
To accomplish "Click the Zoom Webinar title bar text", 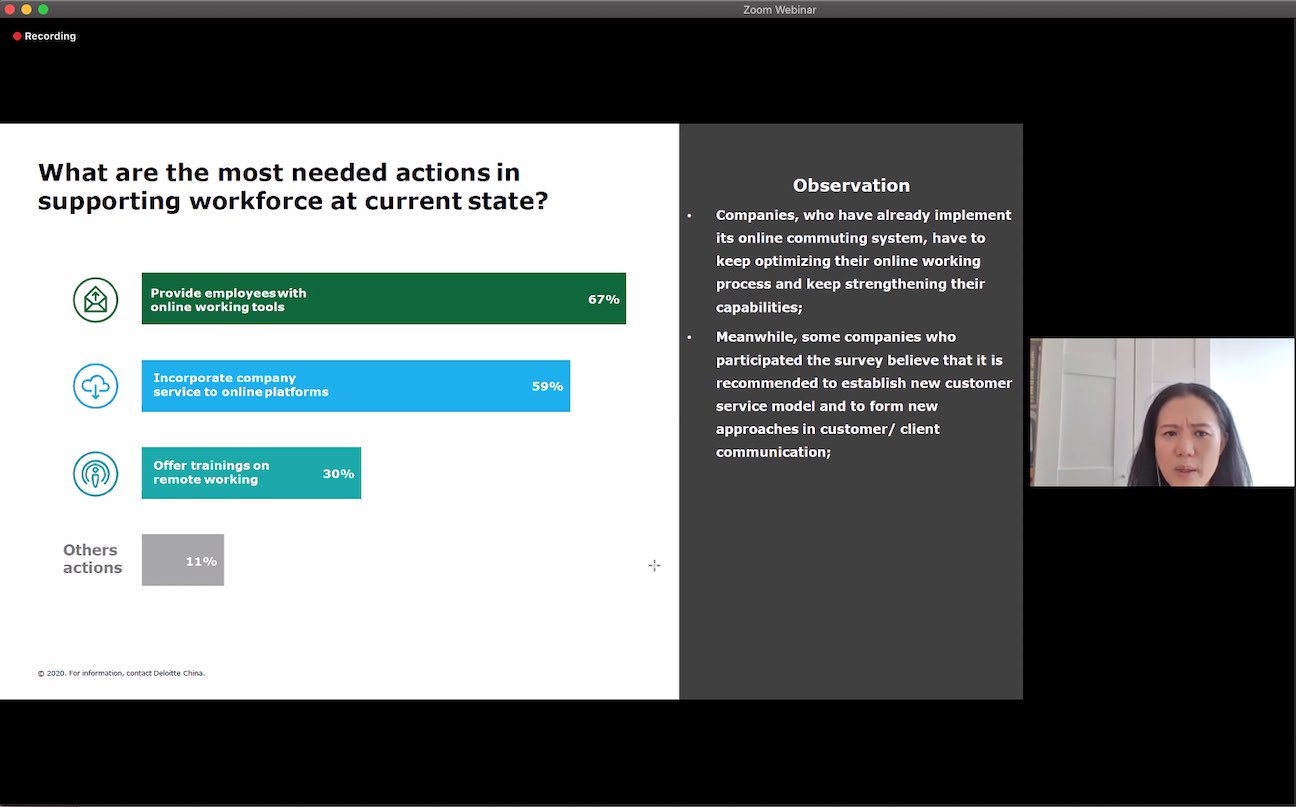I will 779,9.
